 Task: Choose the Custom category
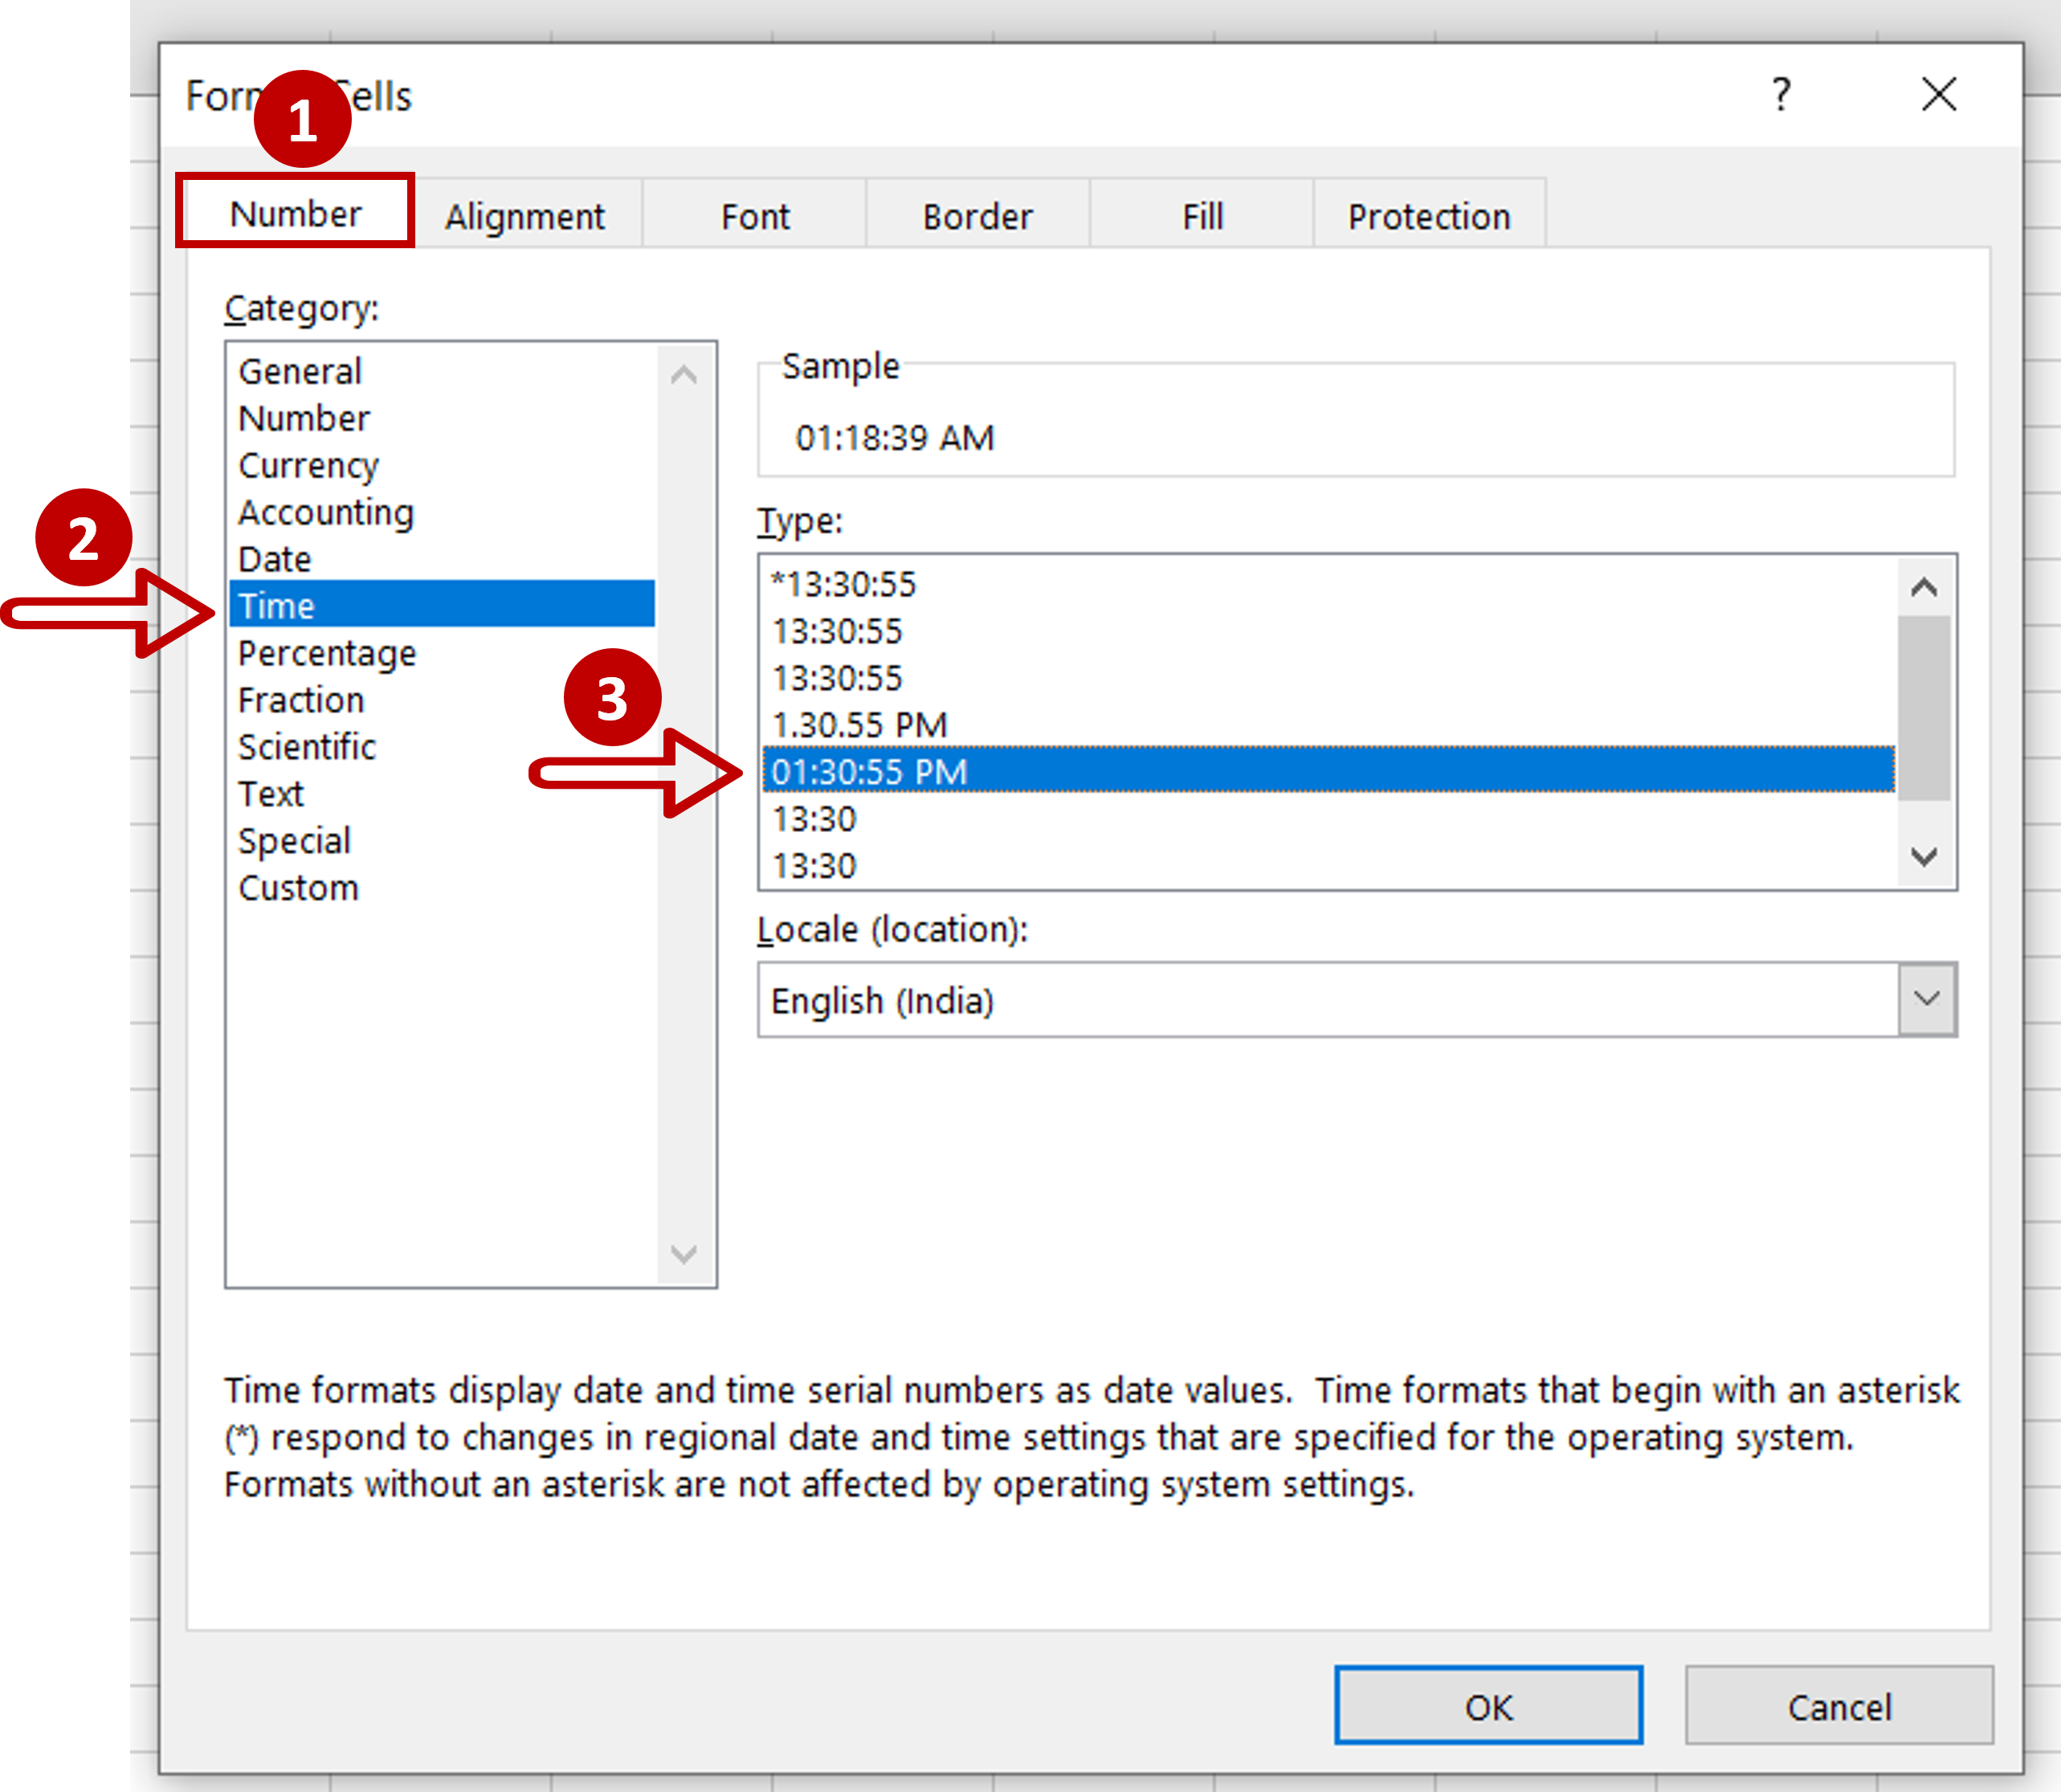pyautogui.click(x=298, y=887)
